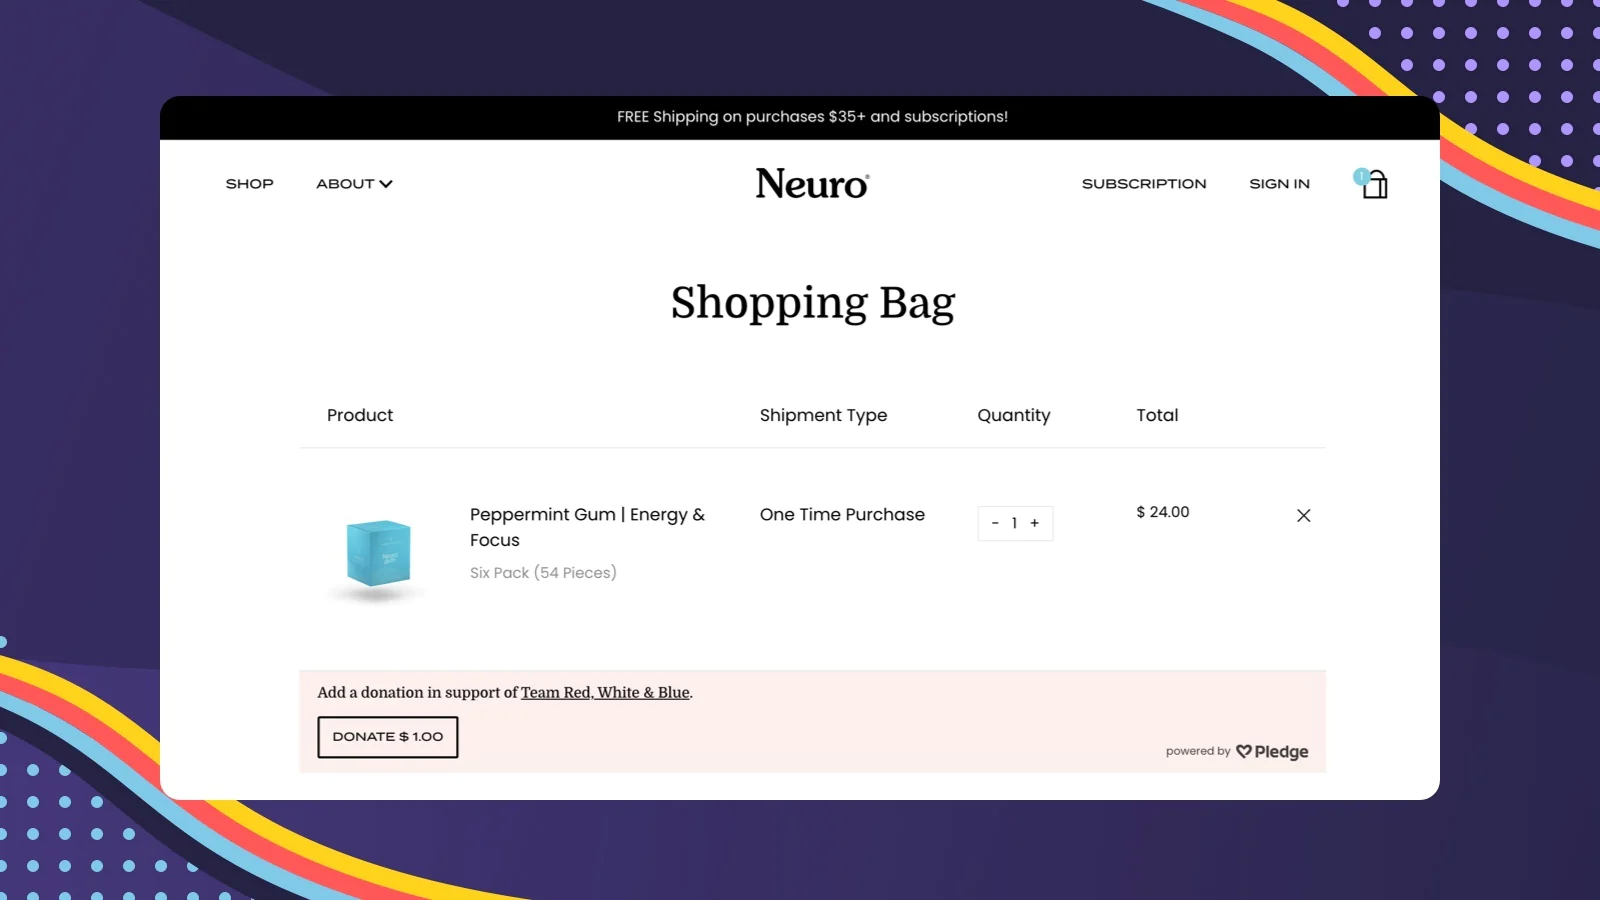Screen dimensions: 1600x900
Task: Open the shopping bag icon
Action: point(1372,184)
